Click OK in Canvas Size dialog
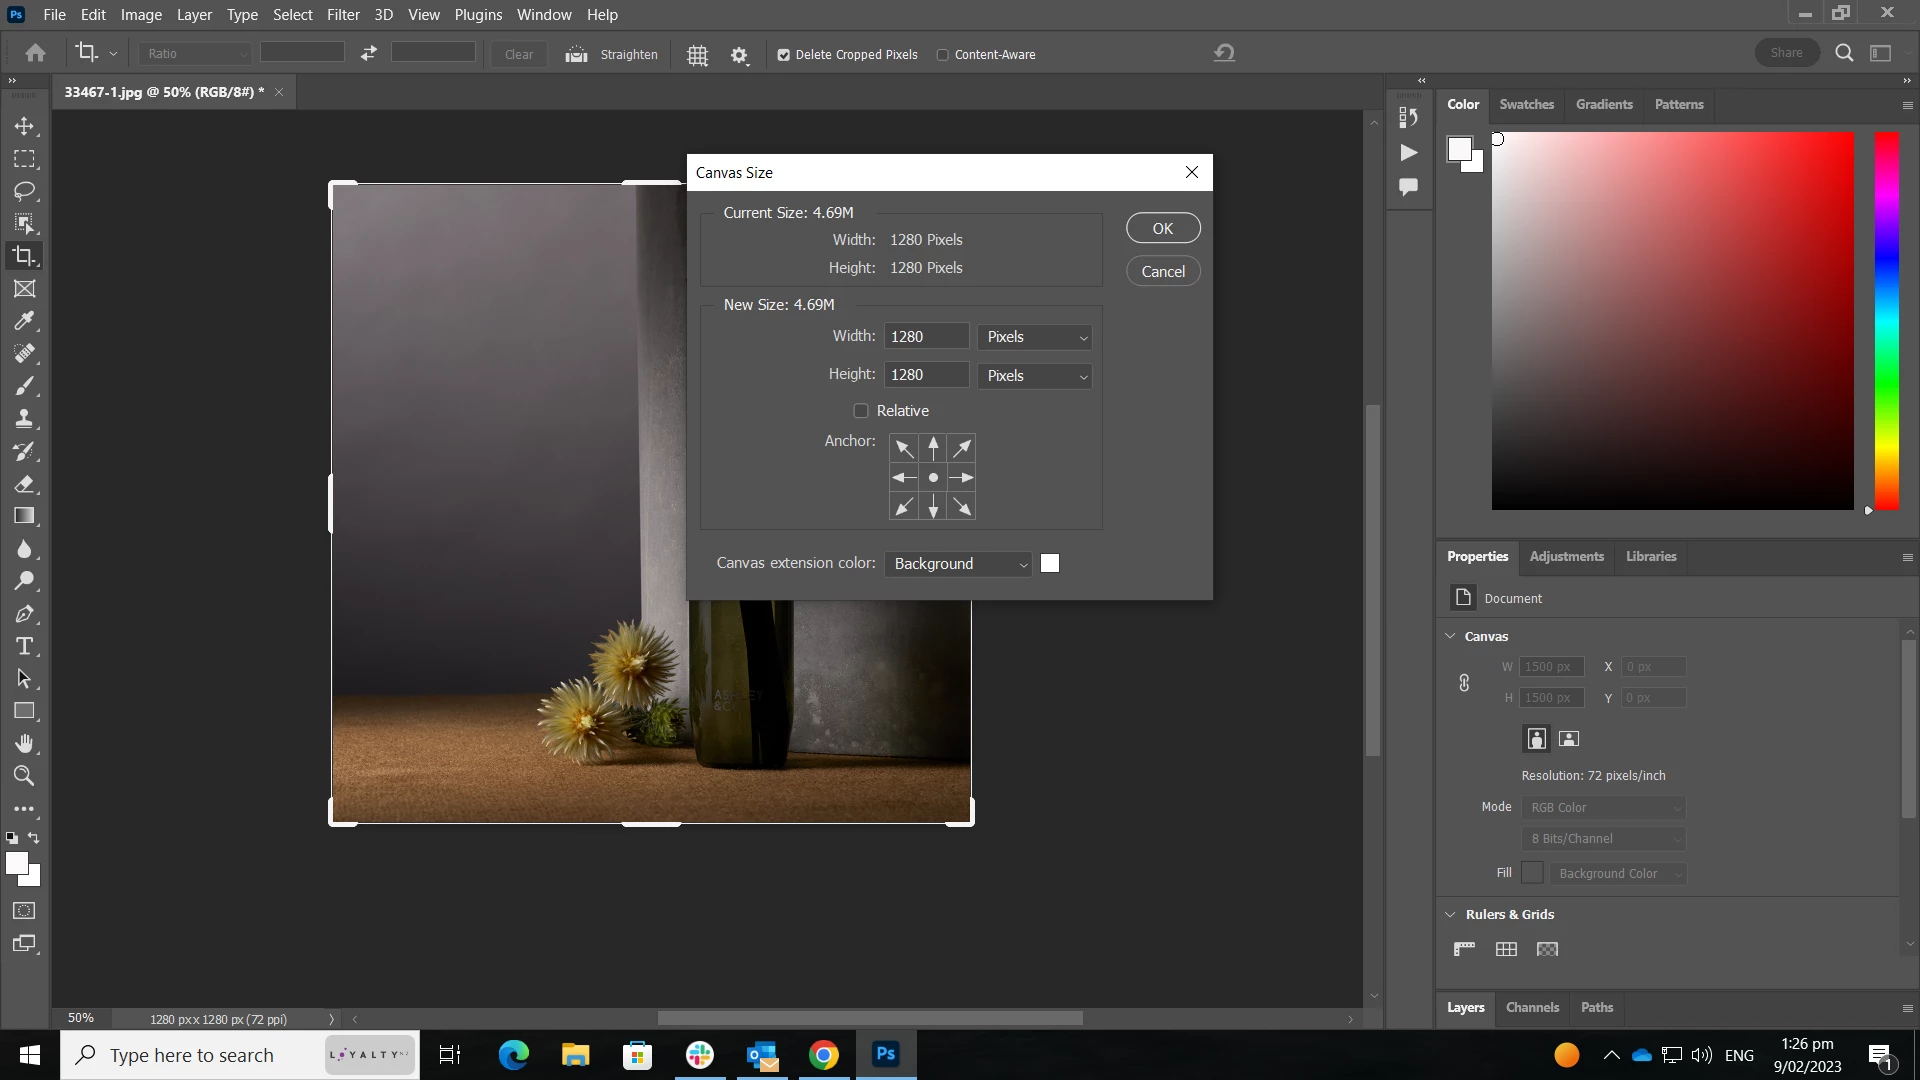Image resolution: width=1920 pixels, height=1080 pixels. pyautogui.click(x=1162, y=228)
